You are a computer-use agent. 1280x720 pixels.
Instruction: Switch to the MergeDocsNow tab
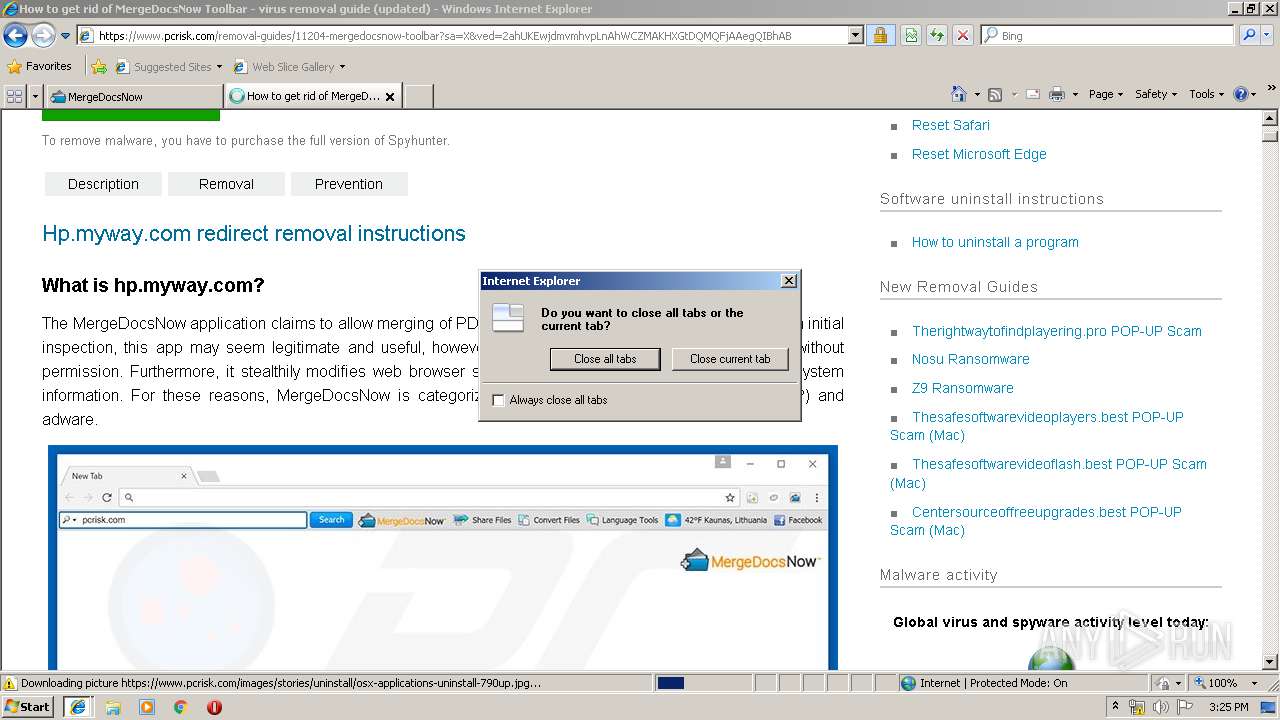tap(134, 96)
